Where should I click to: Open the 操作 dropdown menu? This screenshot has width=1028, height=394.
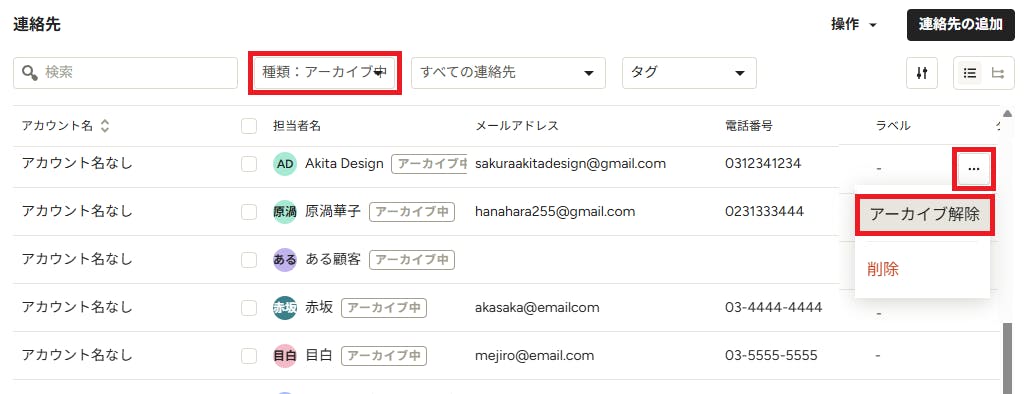tap(854, 25)
